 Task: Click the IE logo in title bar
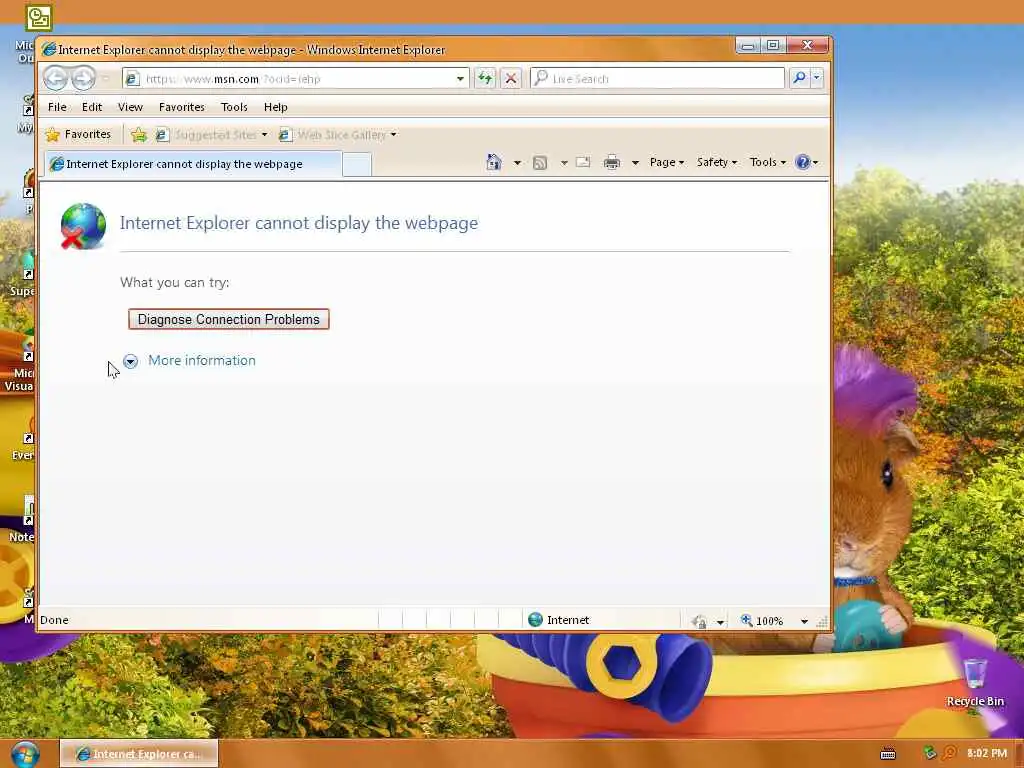(49, 50)
